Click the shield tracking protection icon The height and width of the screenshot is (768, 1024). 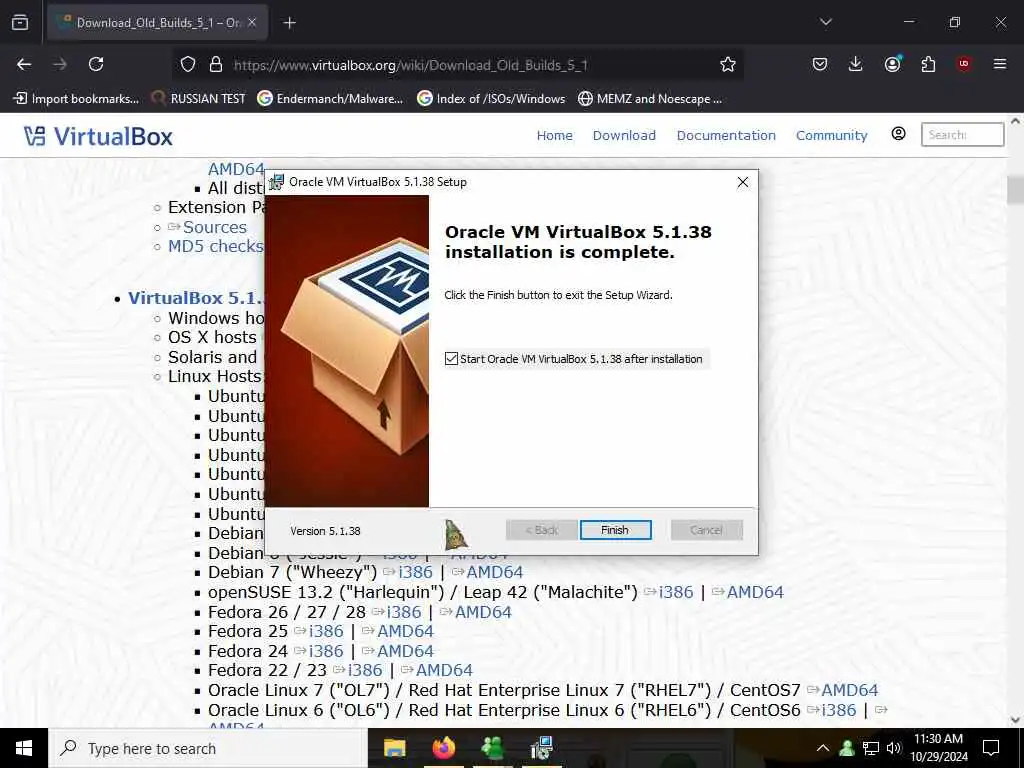point(188,64)
